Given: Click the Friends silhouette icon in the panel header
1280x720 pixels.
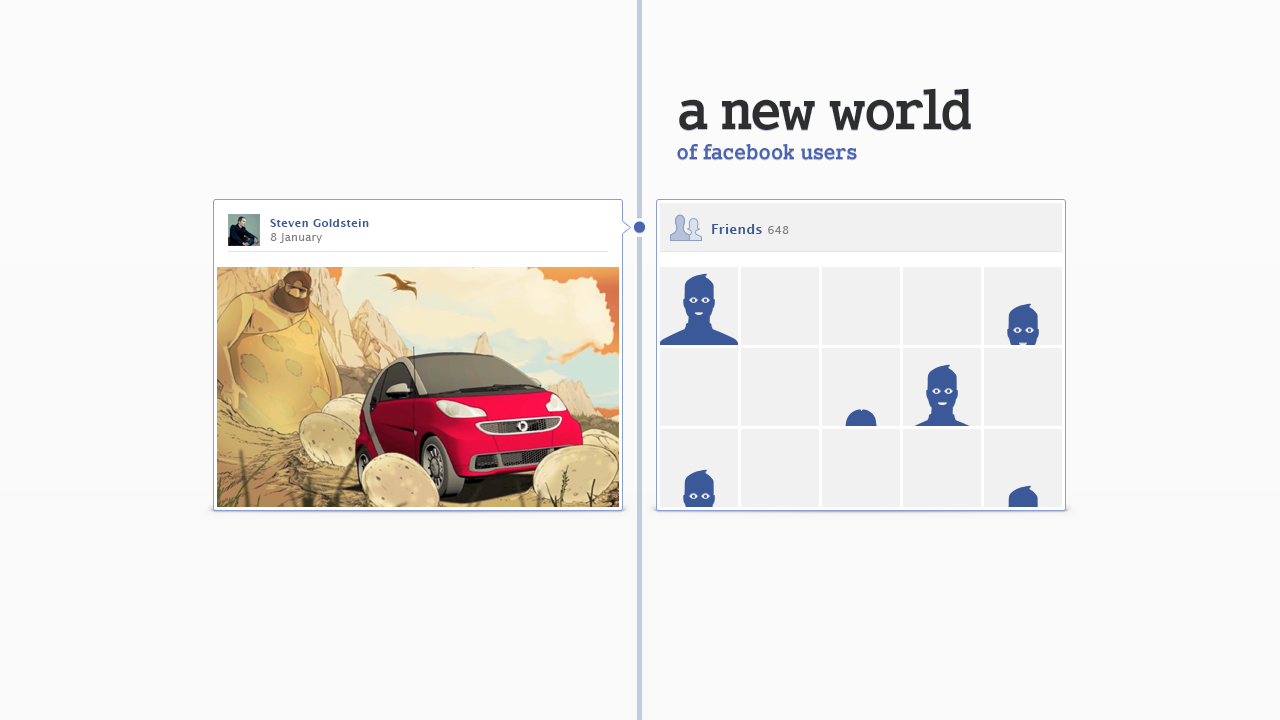Looking at the screenshot, I should pos(685,229).
